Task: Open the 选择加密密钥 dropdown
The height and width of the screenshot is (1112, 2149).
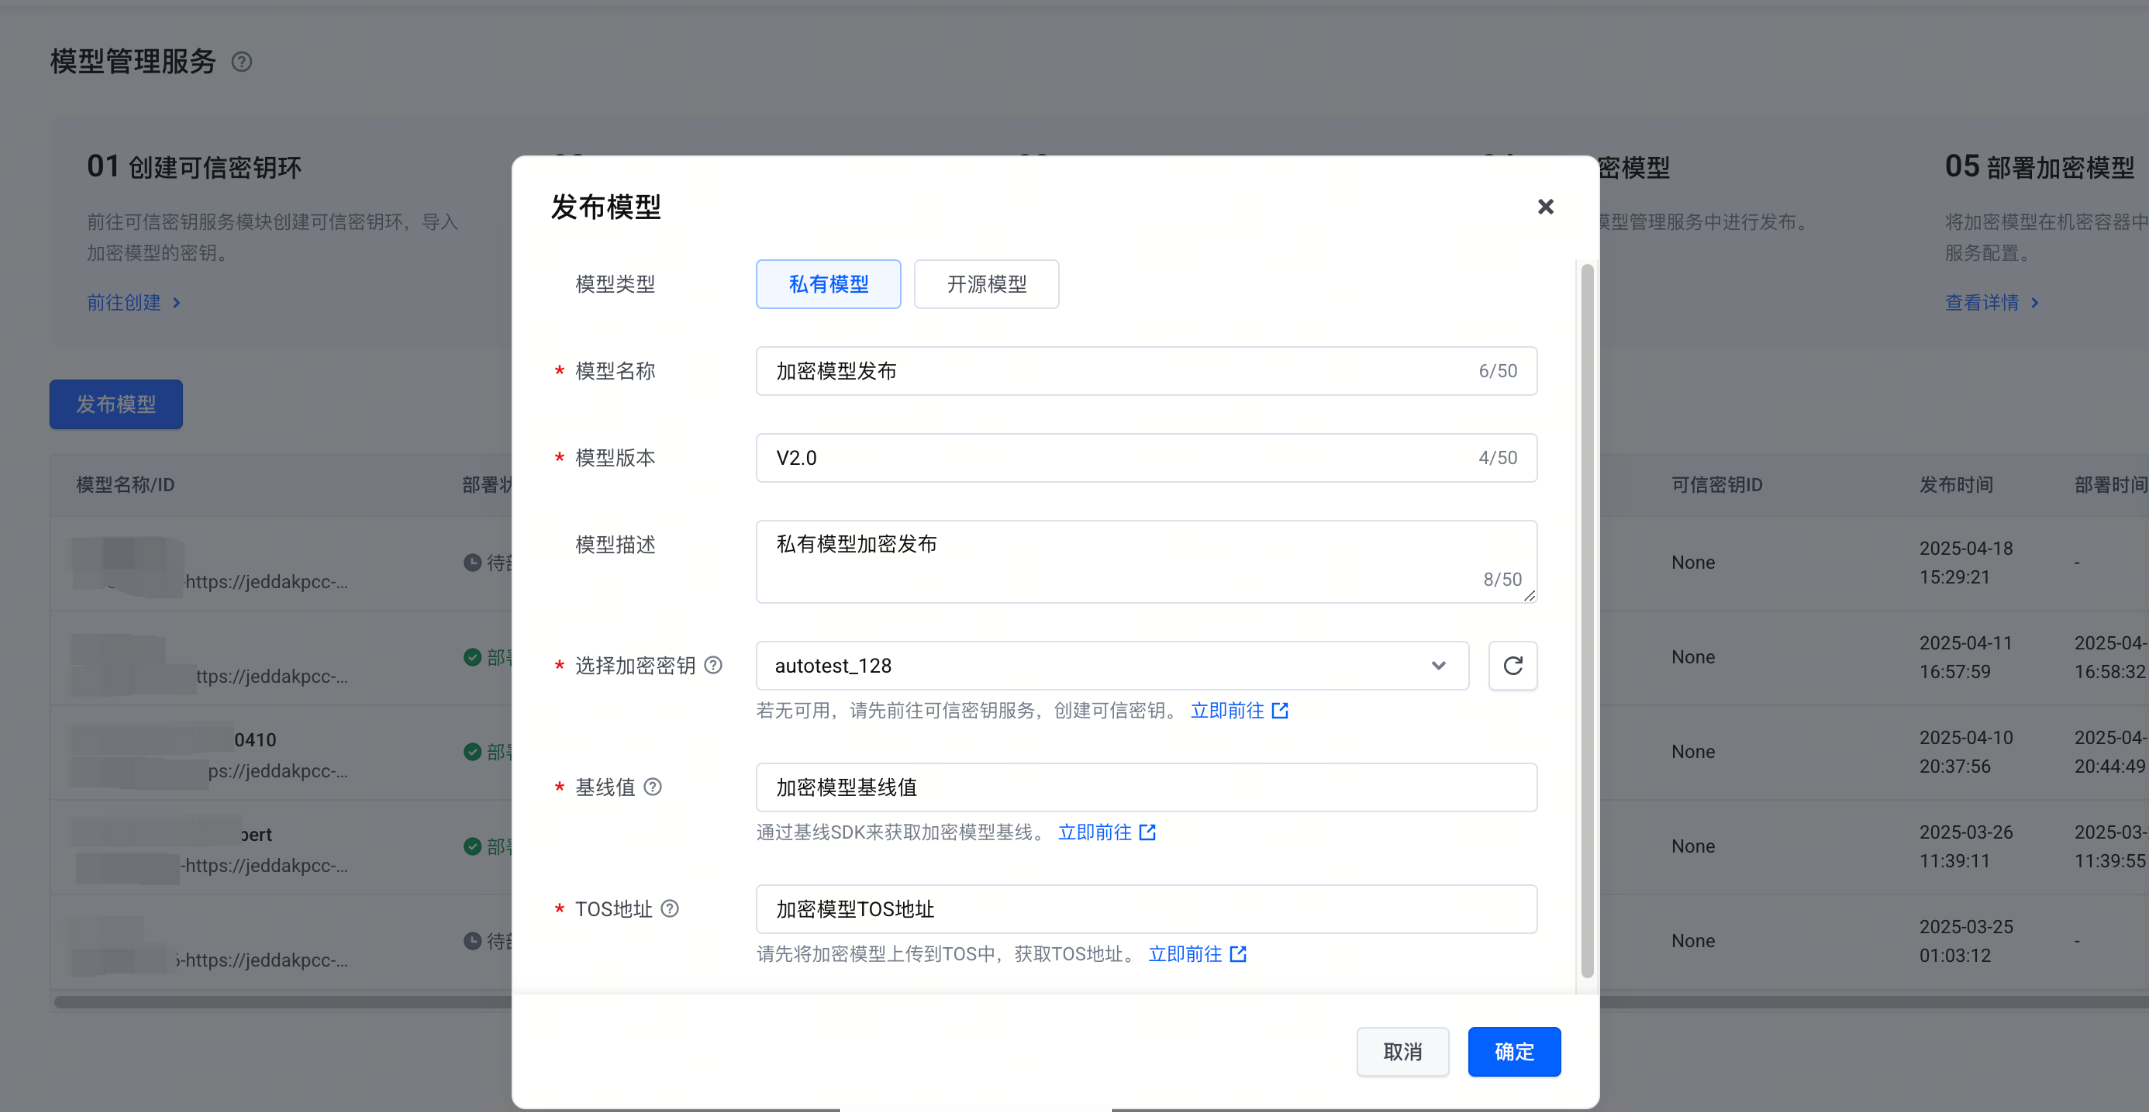Action: pyautogui.click(x=1112, y=666)
